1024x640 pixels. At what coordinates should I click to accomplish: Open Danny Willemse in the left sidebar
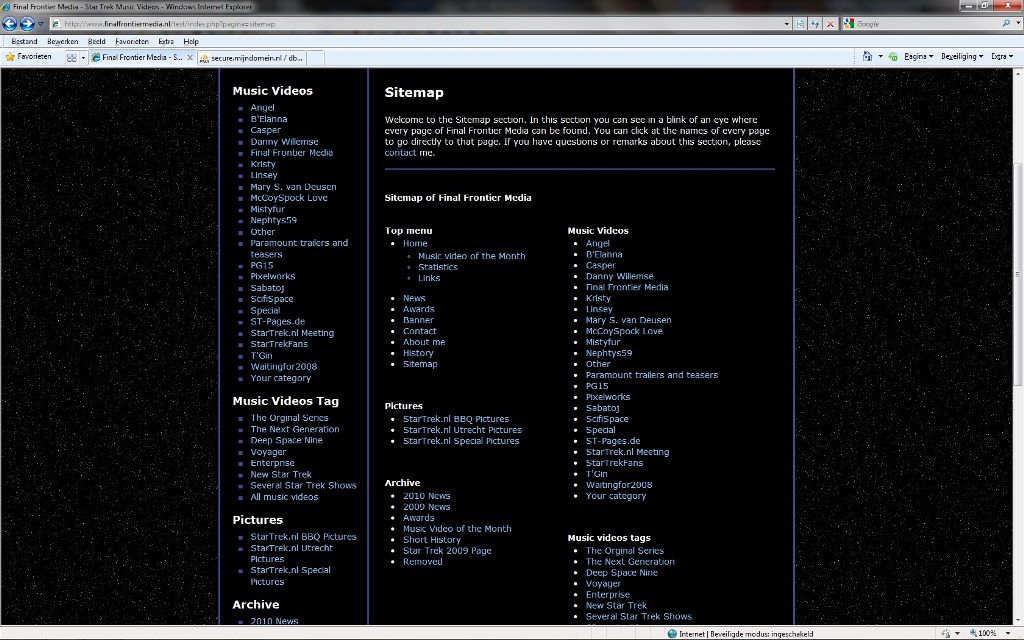click(285, 142)
